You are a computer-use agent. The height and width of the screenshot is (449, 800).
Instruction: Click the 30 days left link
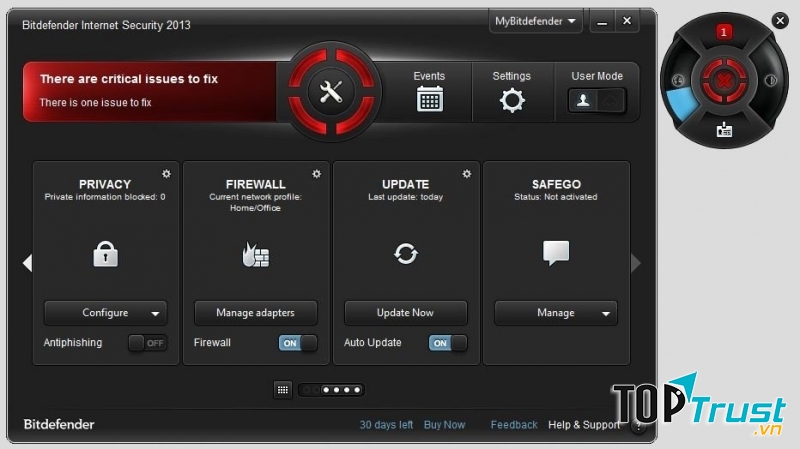pos(386,425)
